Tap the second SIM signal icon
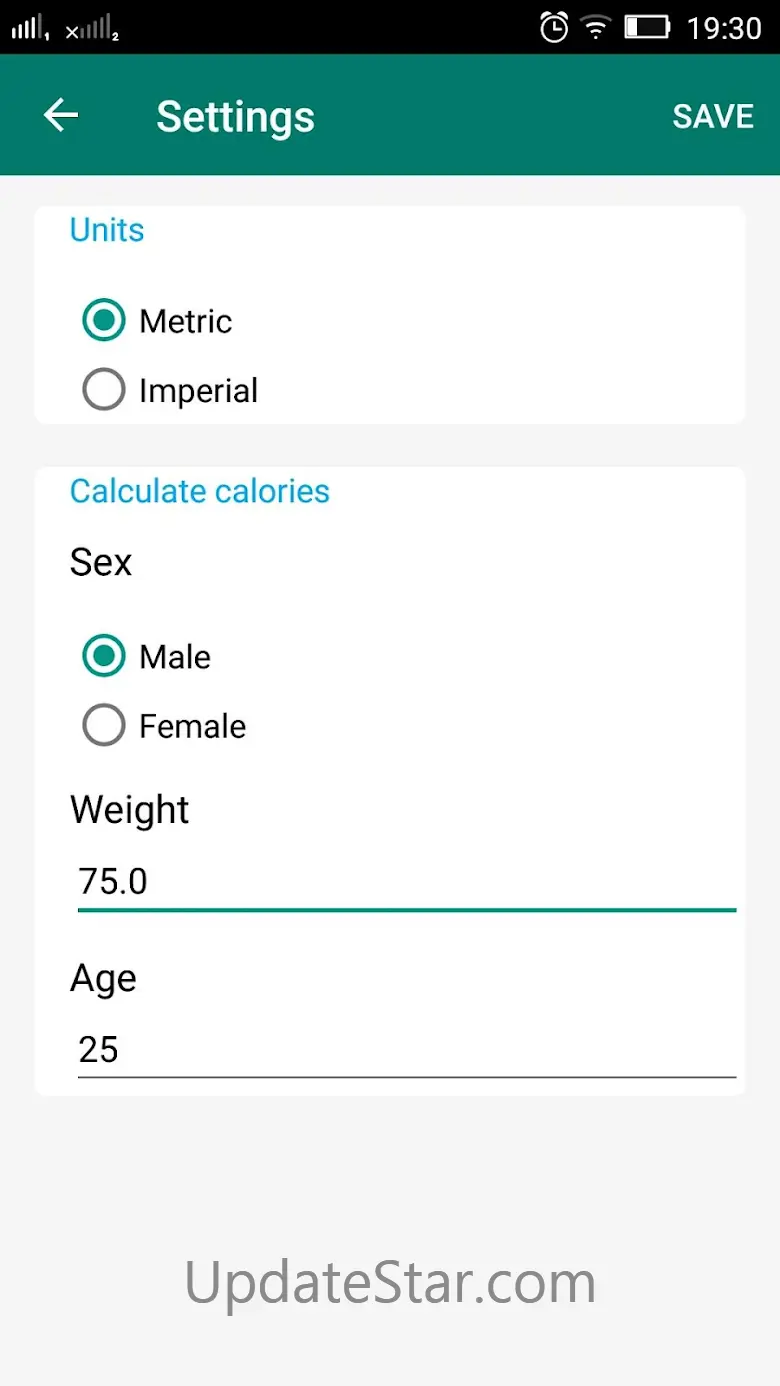 (x=93, y=30)
